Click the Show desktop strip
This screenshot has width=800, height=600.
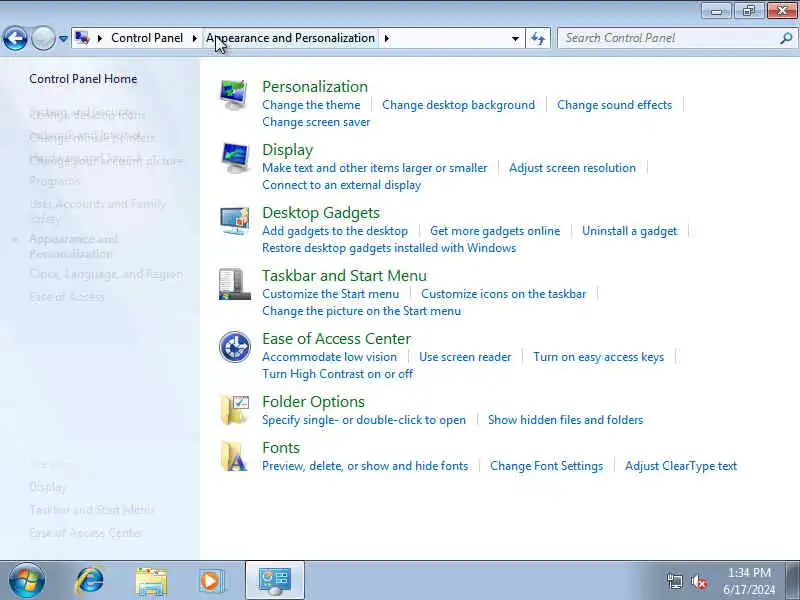[794, 580]
